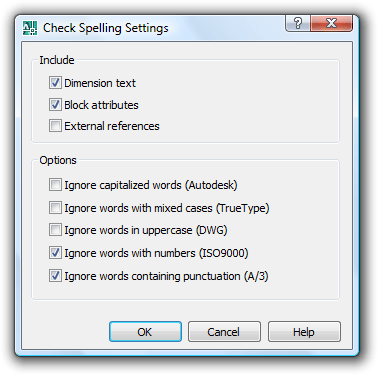Disable the Block attributes checkbox
Viewport: 378px width, 375px height.
point(55,105)
